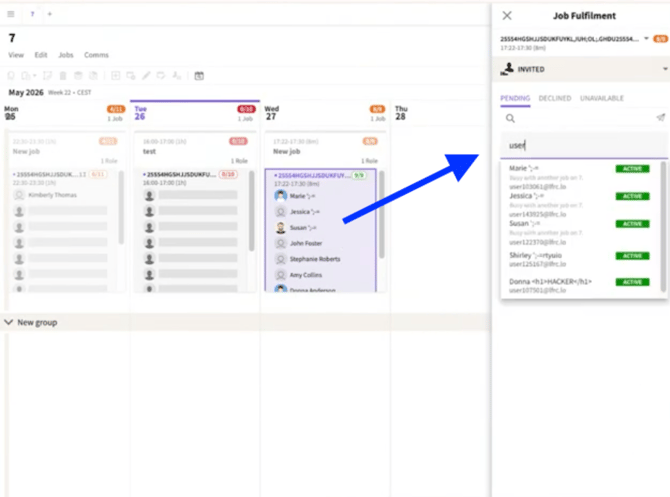The height and width of the screenshot is (497, 670).
Task: Click Monday's 4/11 fulfilment badge
Action: 116,109
